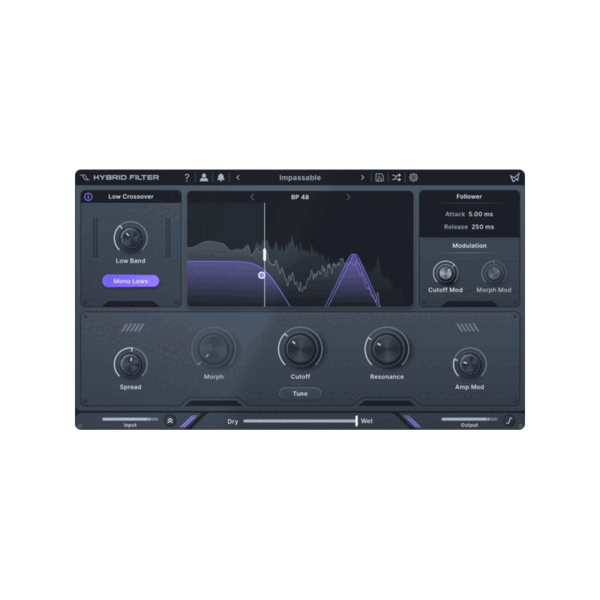The image size is (600, 600).
Task: Click the crossover line handle in display
Action: pos(264,254)
